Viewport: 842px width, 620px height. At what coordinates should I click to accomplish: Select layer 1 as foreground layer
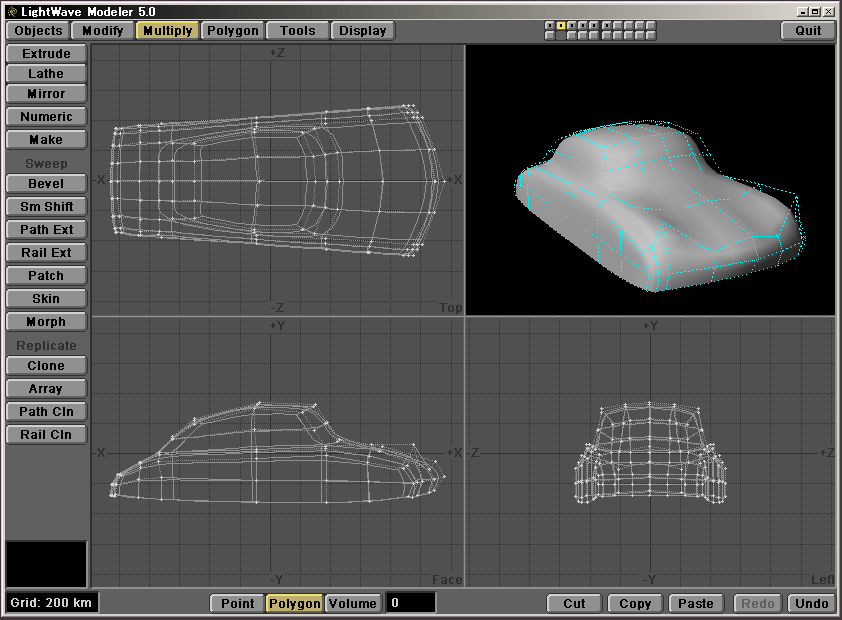(x=550, y=25)
